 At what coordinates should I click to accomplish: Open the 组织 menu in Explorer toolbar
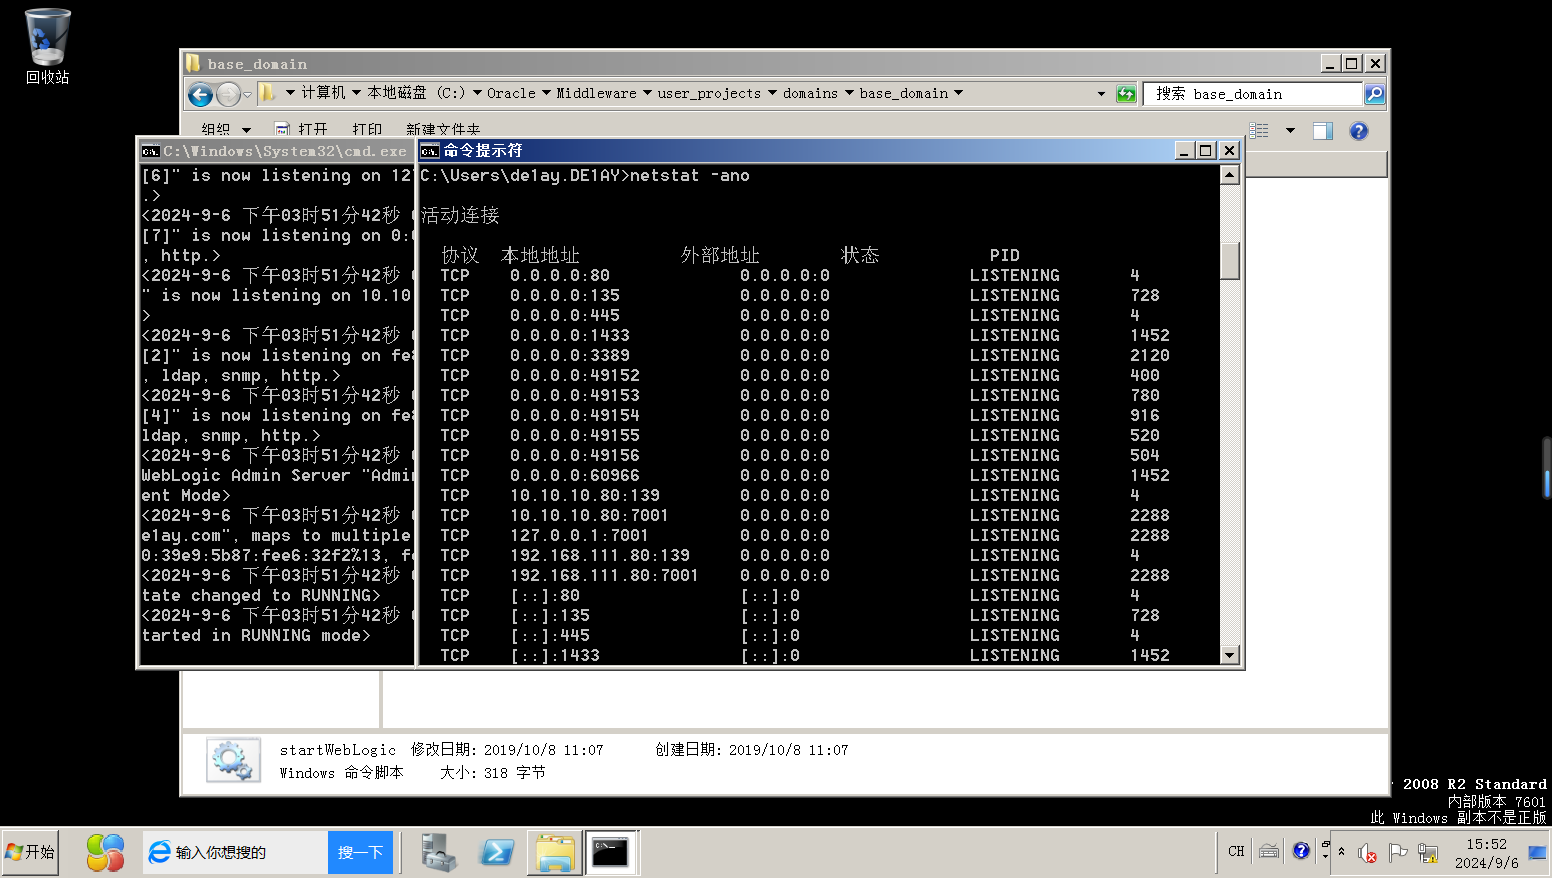[226, 130]
